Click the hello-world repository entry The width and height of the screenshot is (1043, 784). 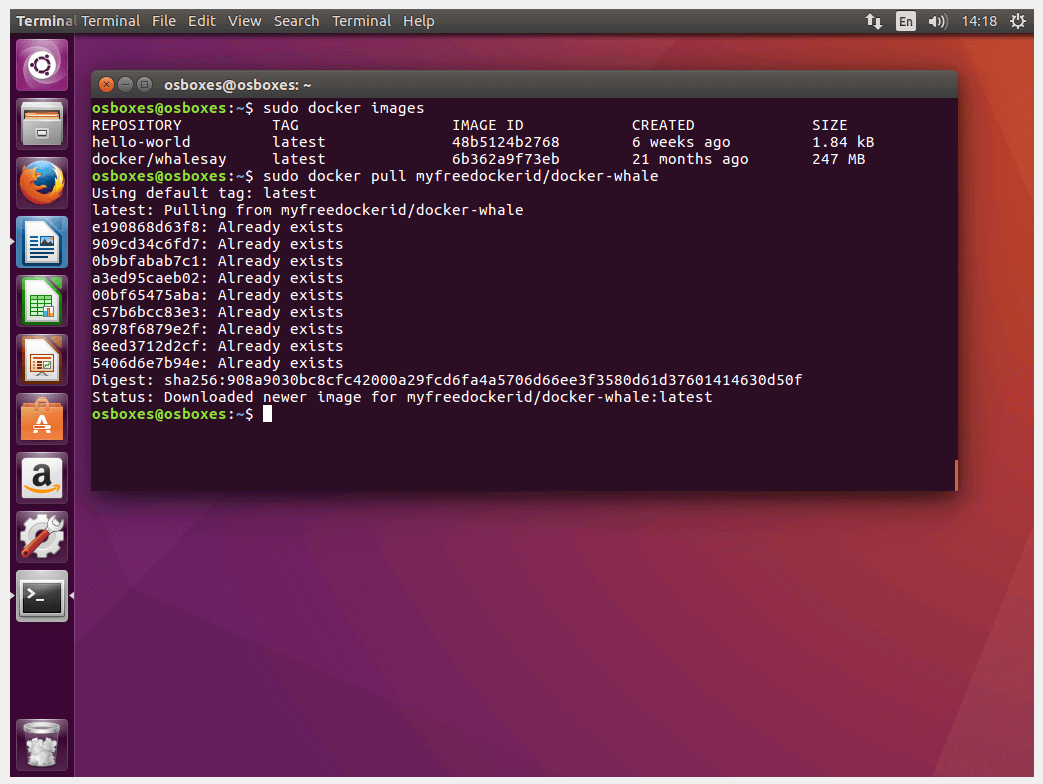[x=141, y=142]
